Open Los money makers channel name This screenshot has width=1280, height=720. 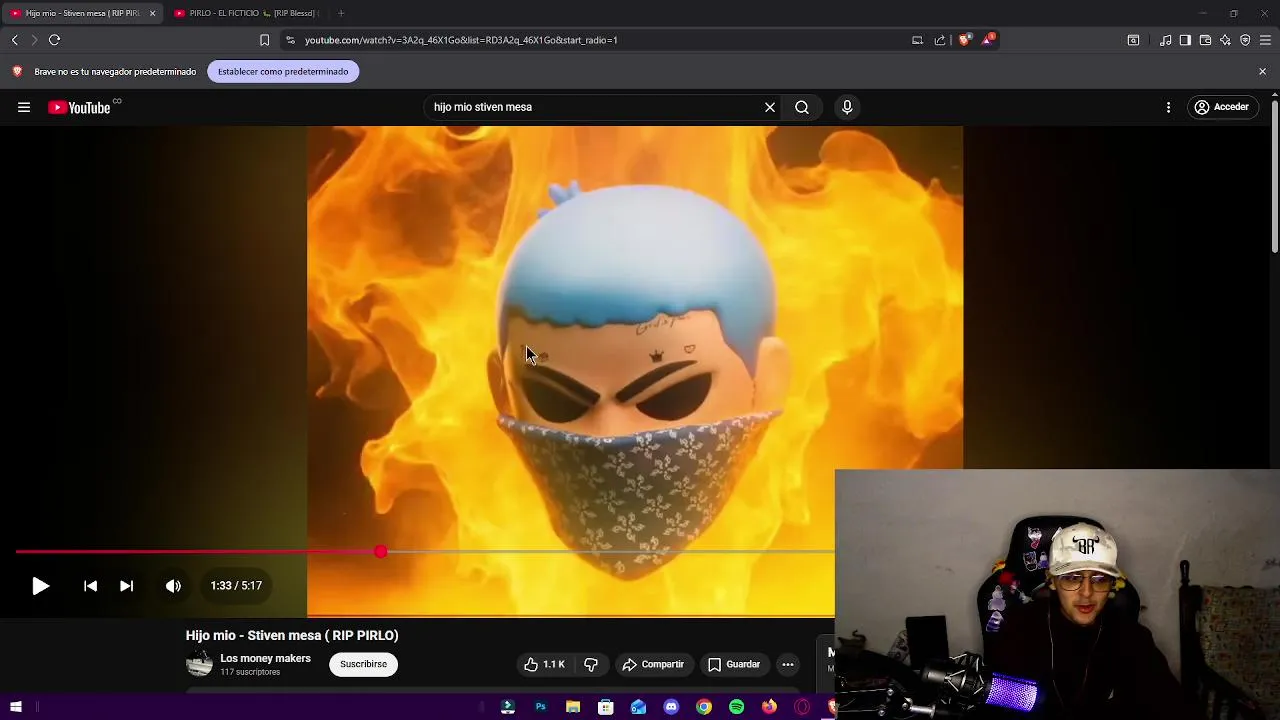click(265, 658)
